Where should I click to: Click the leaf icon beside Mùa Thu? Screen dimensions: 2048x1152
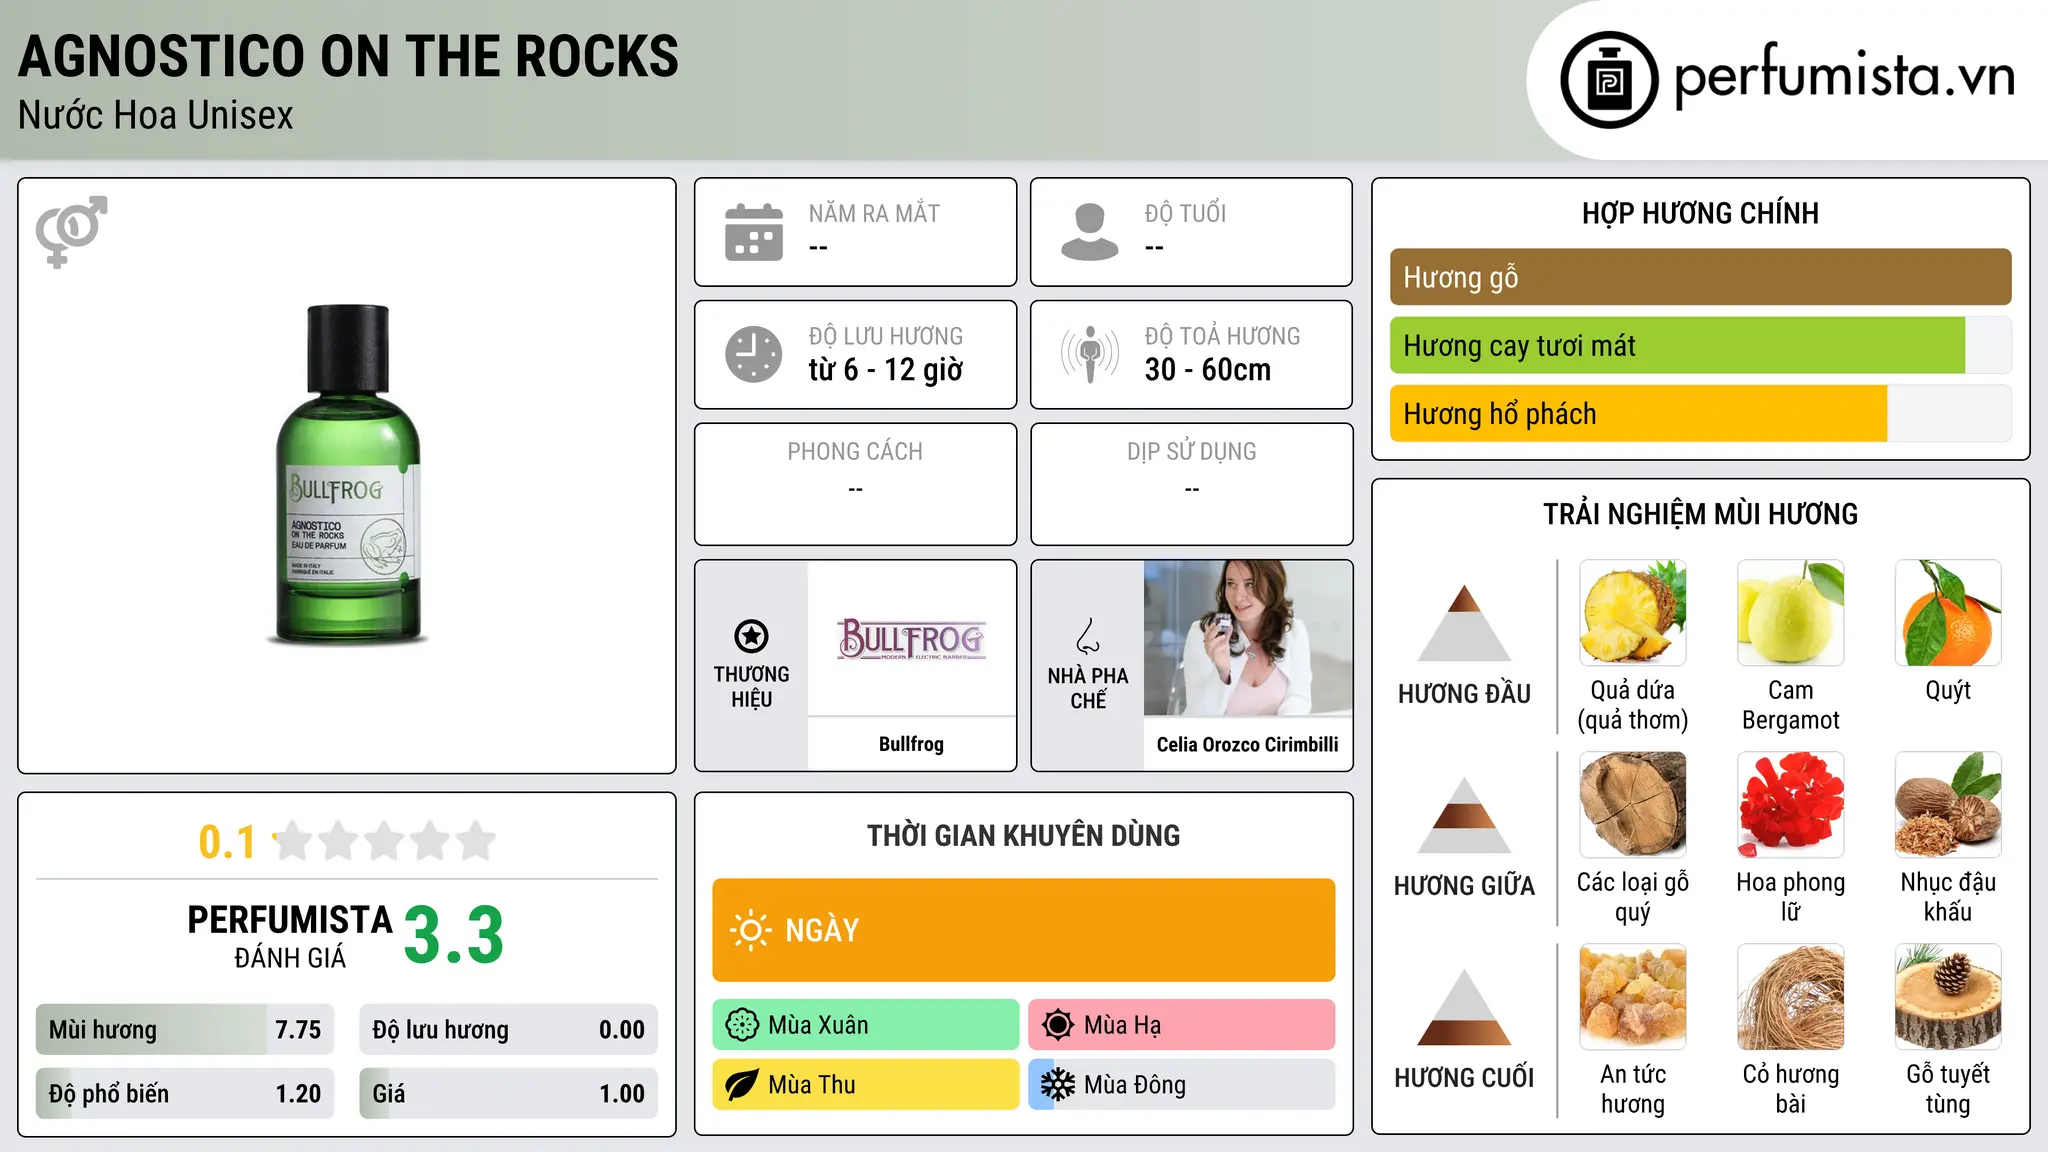pos(742,1085)
